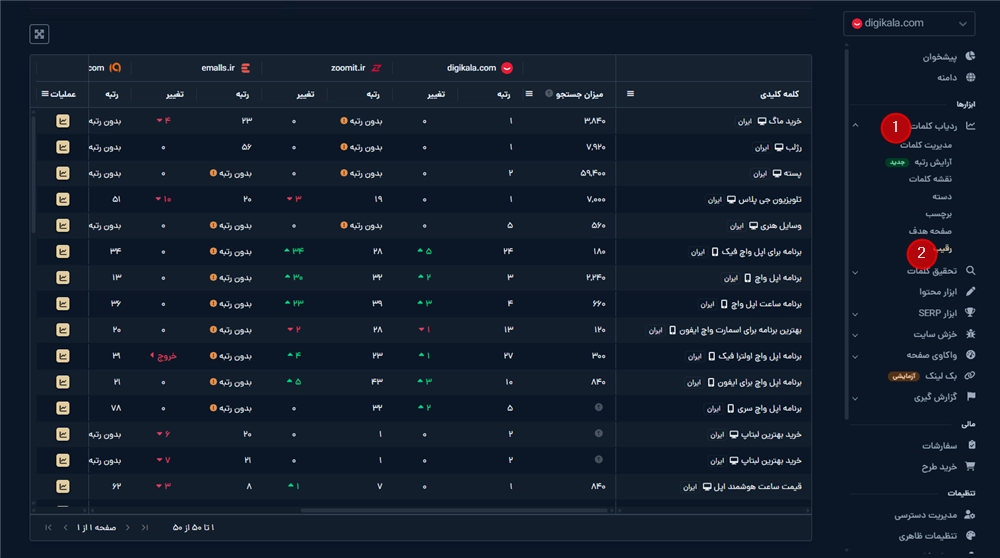The image size is (1000, 558).
Task: Open chart icon for برنامه ساعت اپل واچ row
Action: [62, 304]
